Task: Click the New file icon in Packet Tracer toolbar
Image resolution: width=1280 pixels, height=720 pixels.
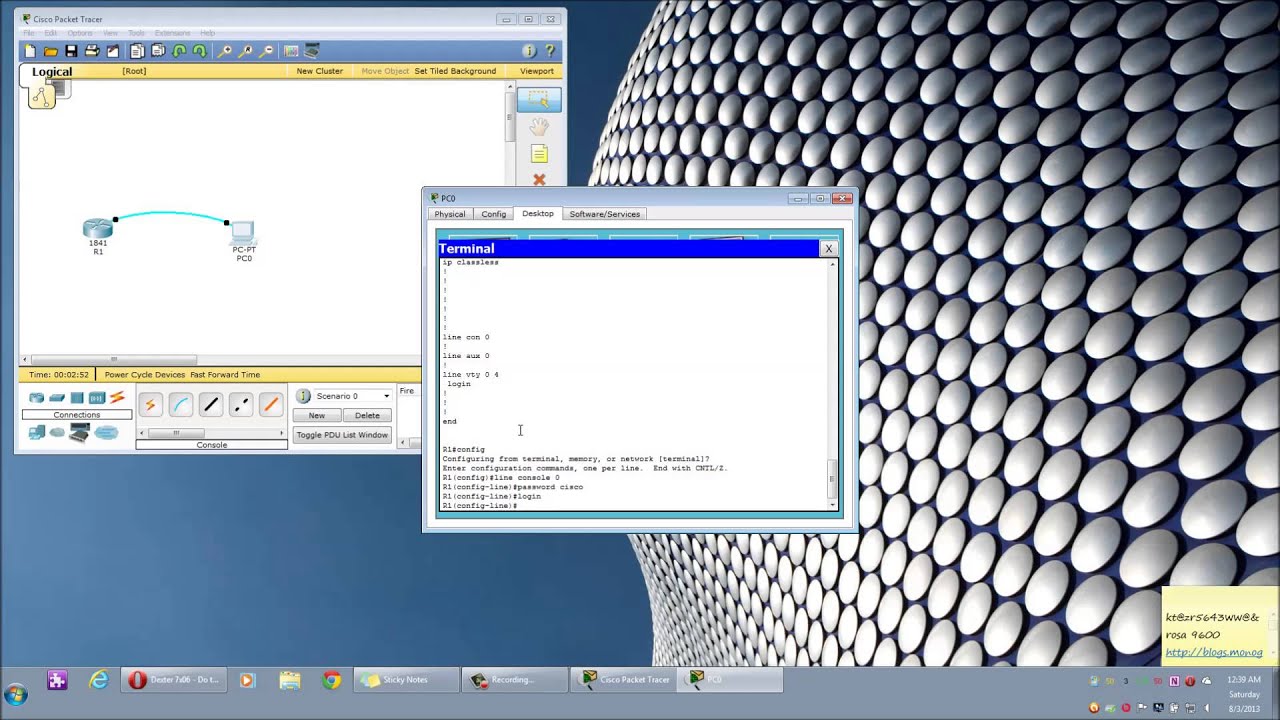Action: 30,51
